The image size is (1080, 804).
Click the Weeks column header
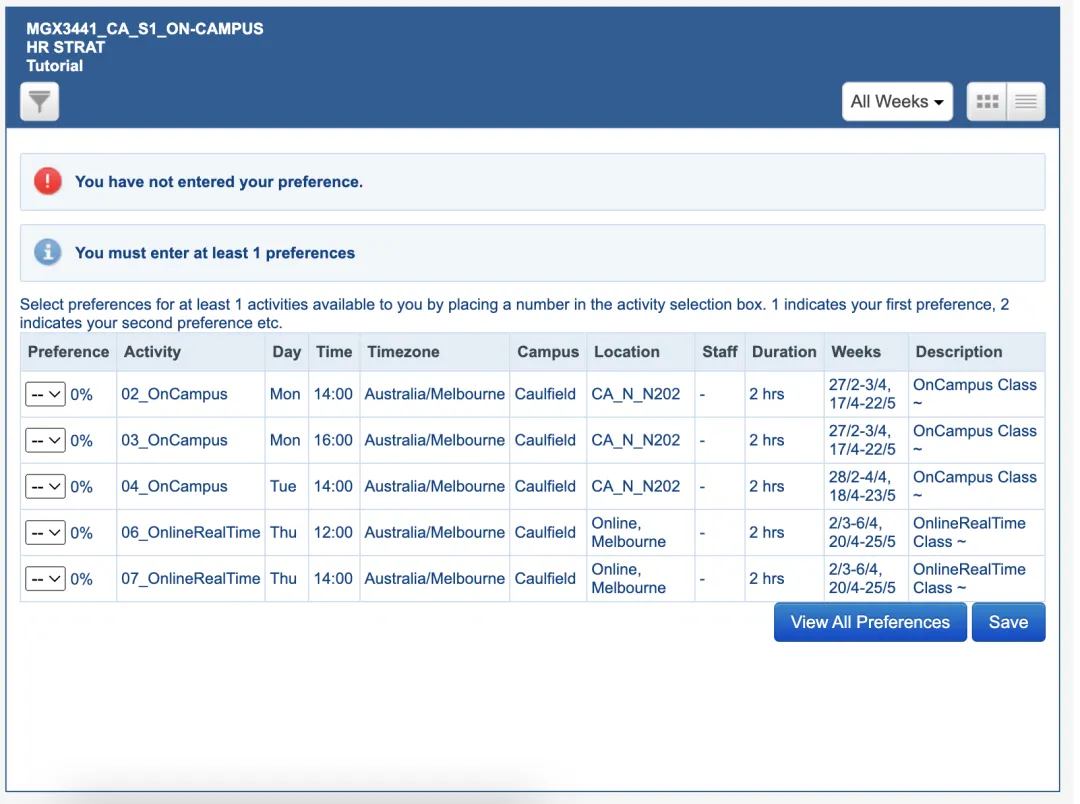[x=856, y=352]
